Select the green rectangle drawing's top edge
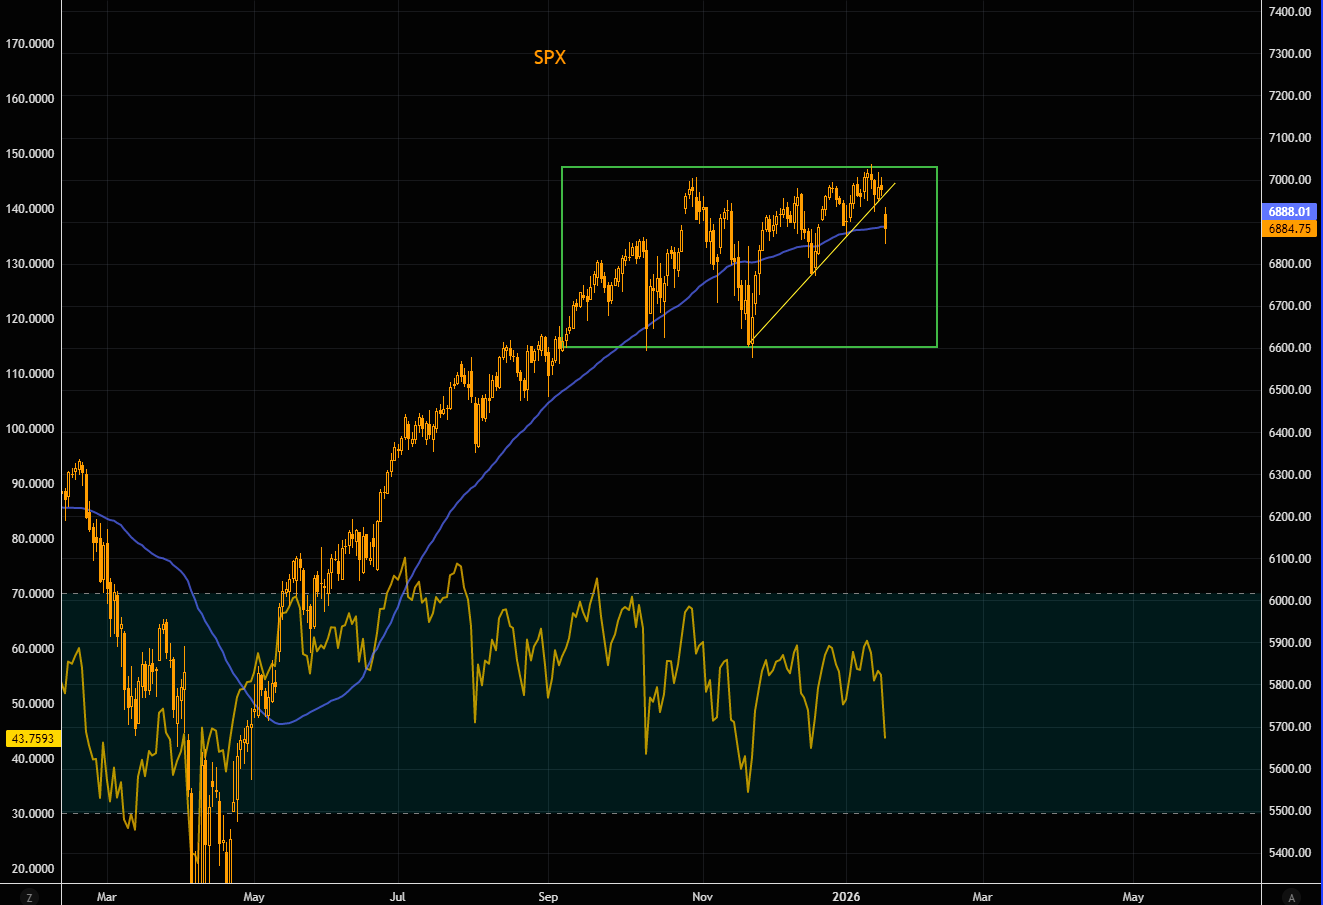The image size is (1323, 905). [x=749, y=167]
